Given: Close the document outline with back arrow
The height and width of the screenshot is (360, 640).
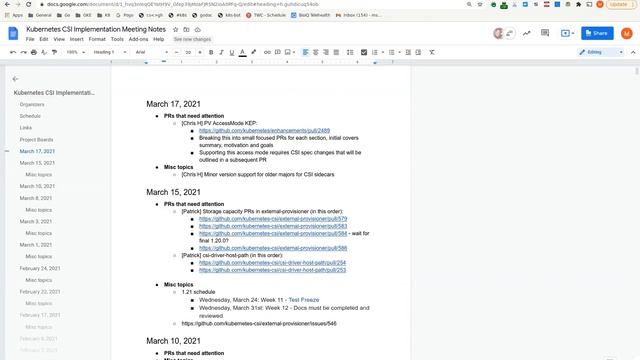Looking at the screenshot, I should tap(16, 79).
